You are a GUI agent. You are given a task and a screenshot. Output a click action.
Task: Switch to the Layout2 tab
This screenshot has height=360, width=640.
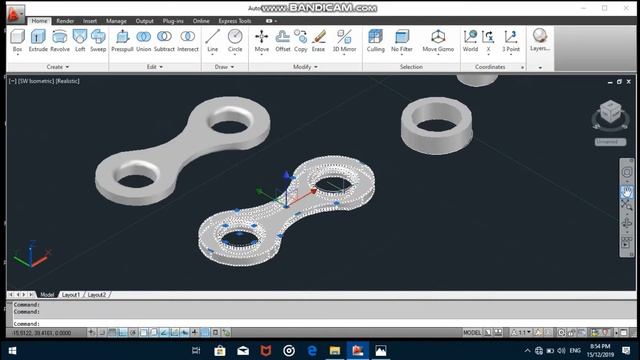(97, 295)
